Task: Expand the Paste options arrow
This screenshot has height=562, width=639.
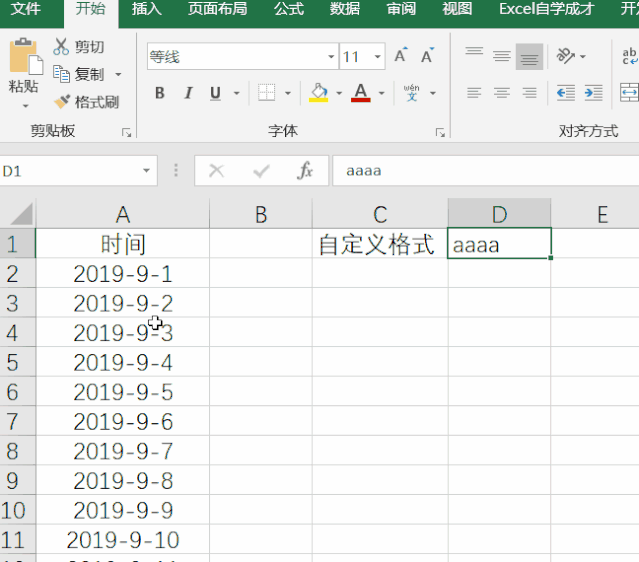Action: click(25, 106)
